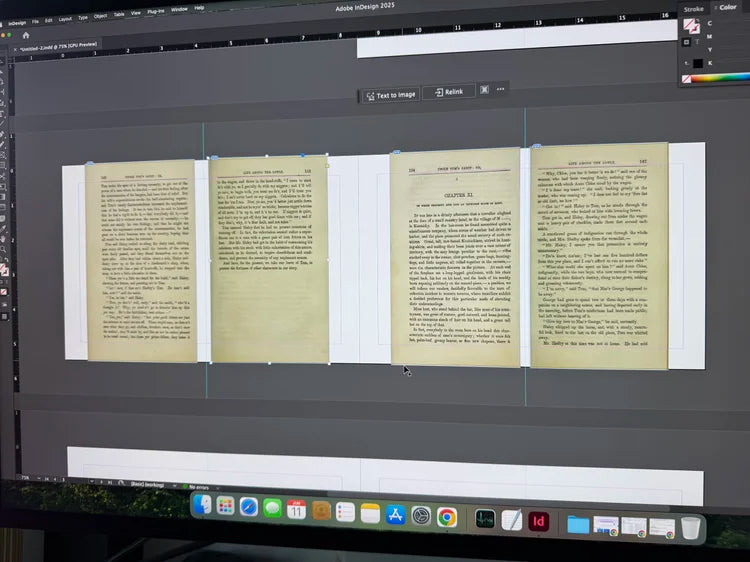The height and width of the screenshot is (562, 750).
Task: Click the No errors preflight status
Action: (x=196, y=487)
